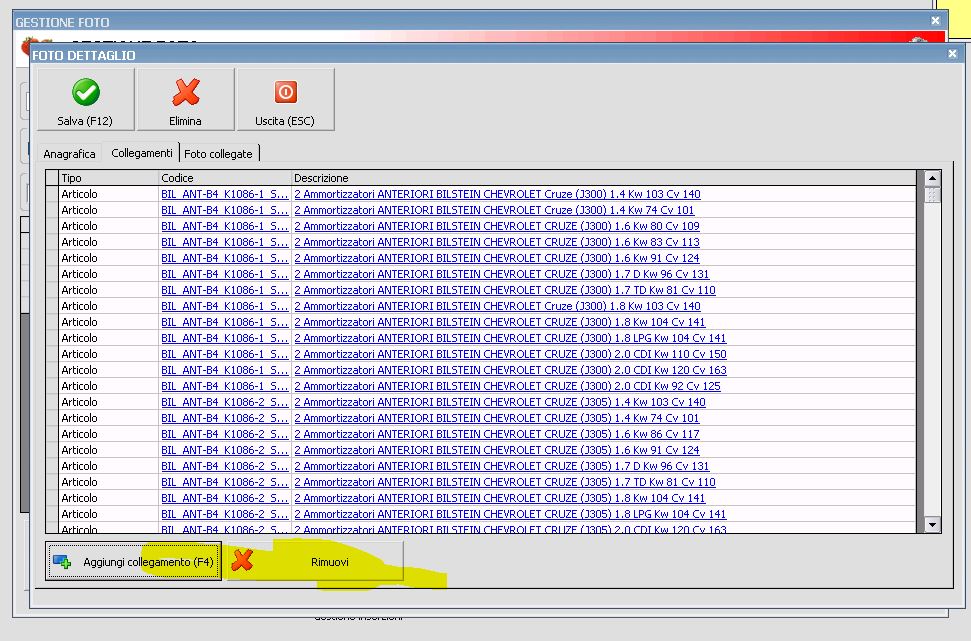This screenshot has height=641, width=971.
Task: Open link CRUZE (J300) 1.6 Kw 80 Cv 109
Action: click(x=497, y=226)
